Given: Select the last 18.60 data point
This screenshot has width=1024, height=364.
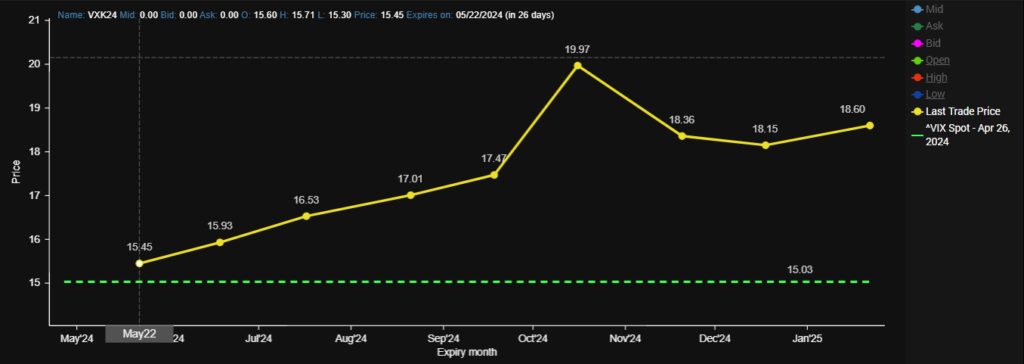Looking at the screenshot, I should (870, 125).
